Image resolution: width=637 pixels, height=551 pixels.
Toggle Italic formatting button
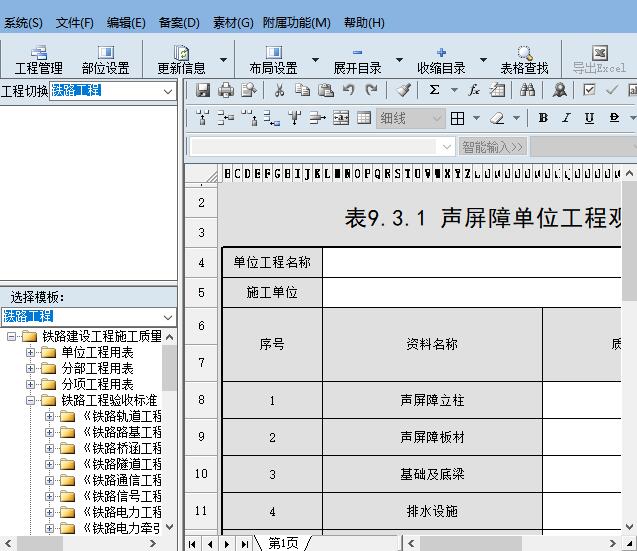coord(566,118)
